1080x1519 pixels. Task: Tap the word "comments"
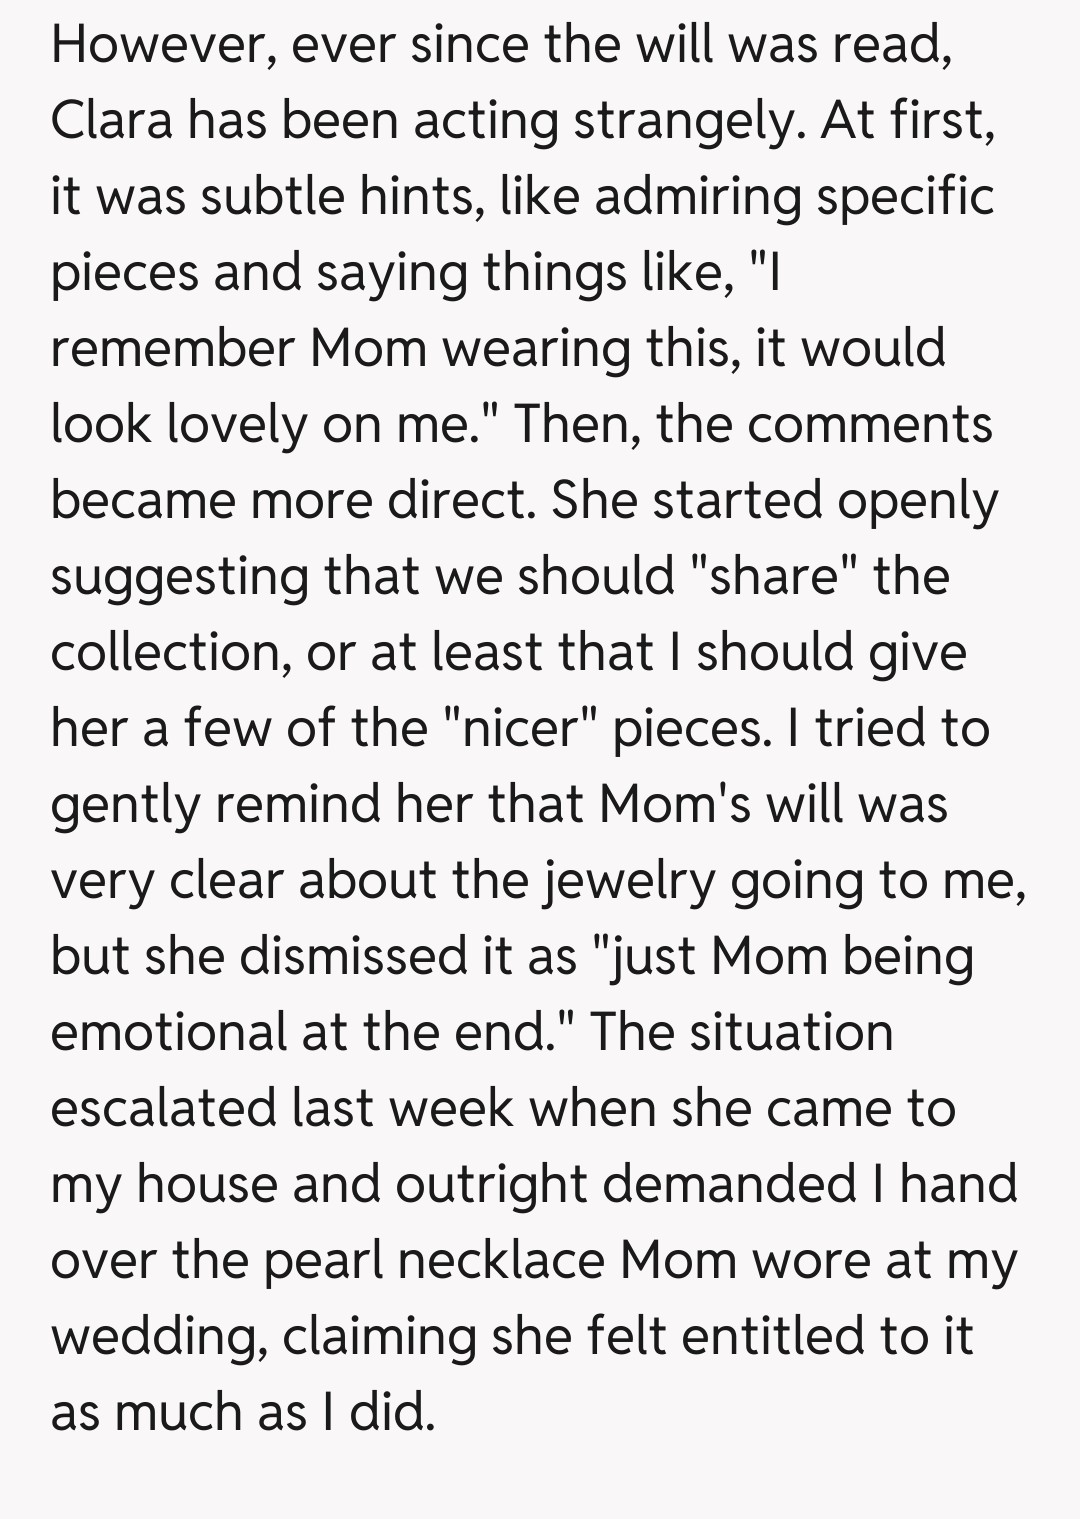pos(869,424)
